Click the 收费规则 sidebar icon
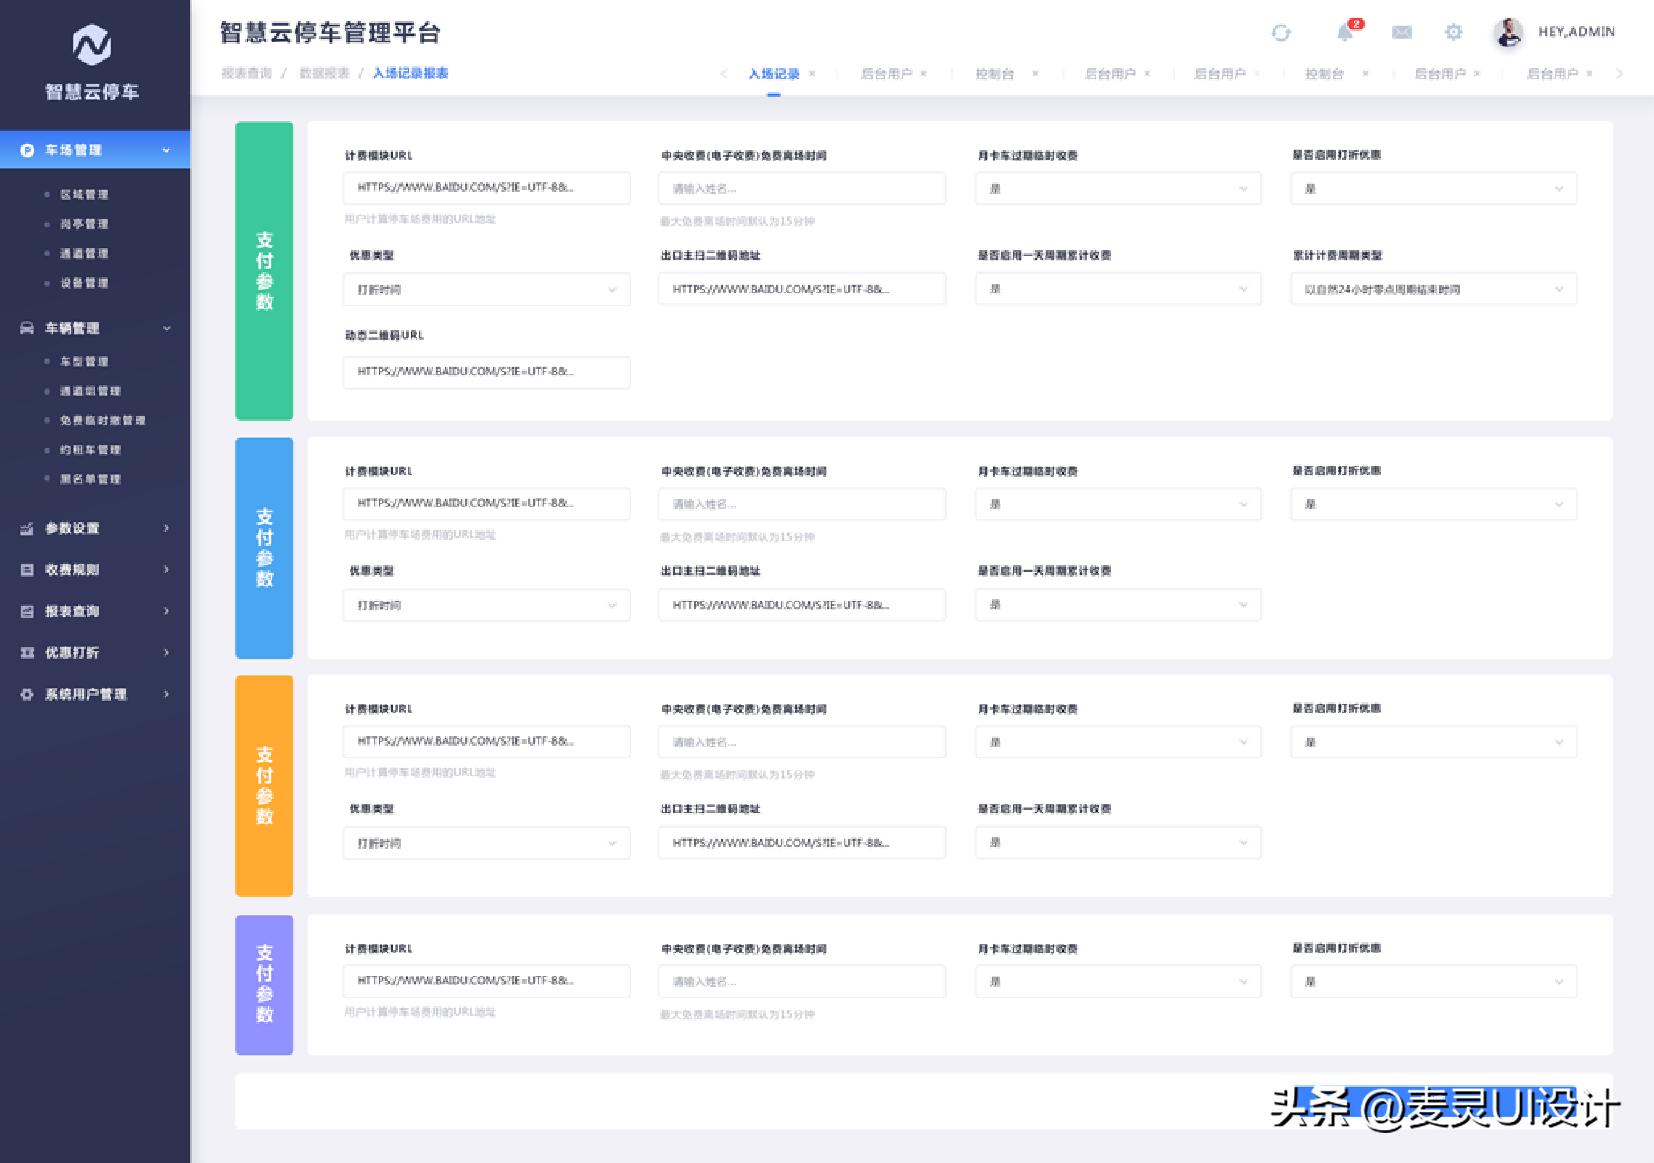This screenshot has width=1654, height=1163. (x=26, y=569)
